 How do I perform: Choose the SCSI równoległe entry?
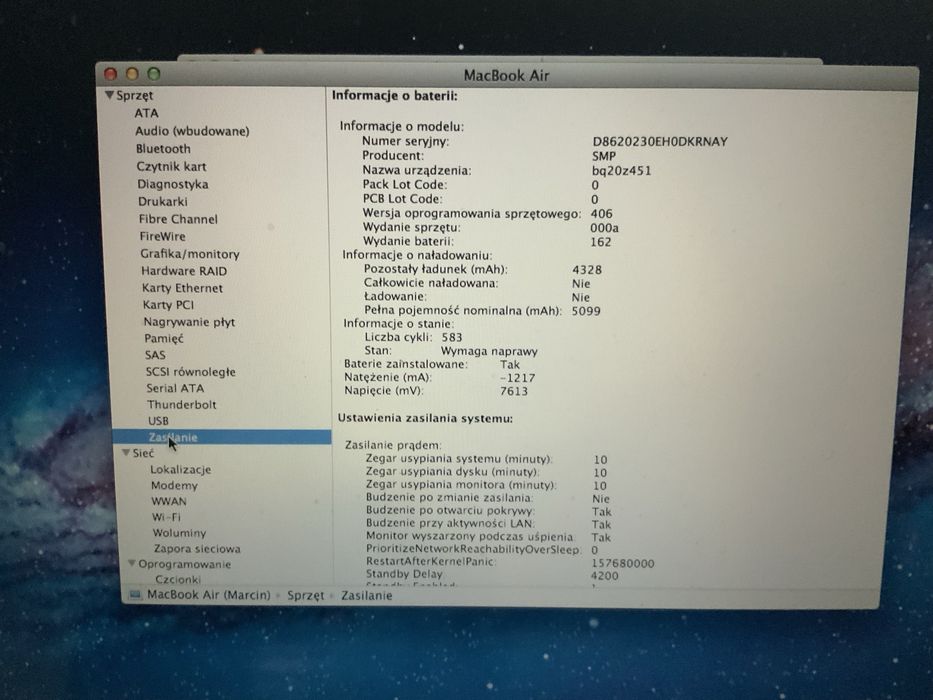190,372
